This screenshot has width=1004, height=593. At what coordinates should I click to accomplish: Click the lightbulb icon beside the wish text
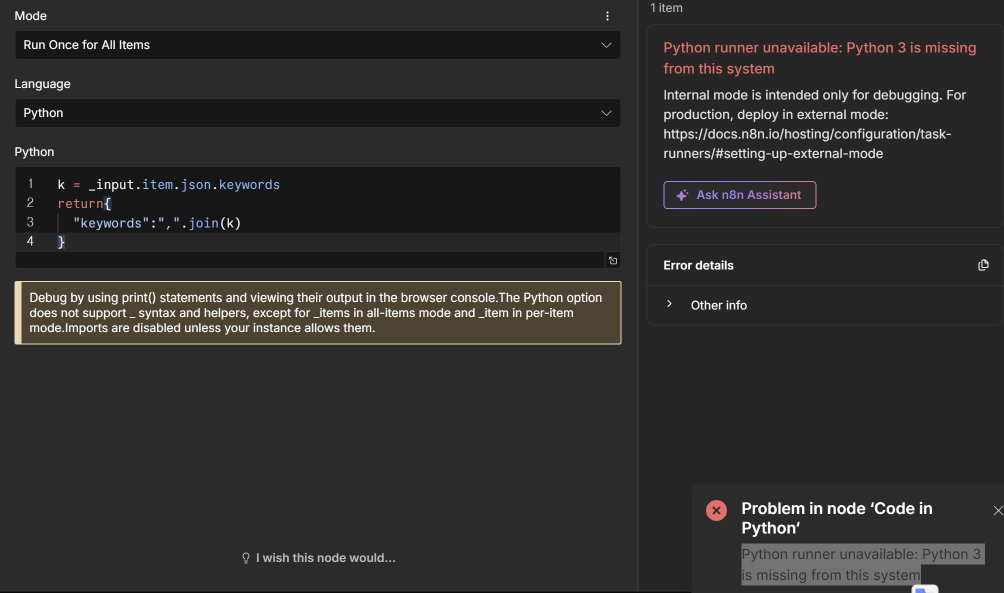(x=246, y=558)
